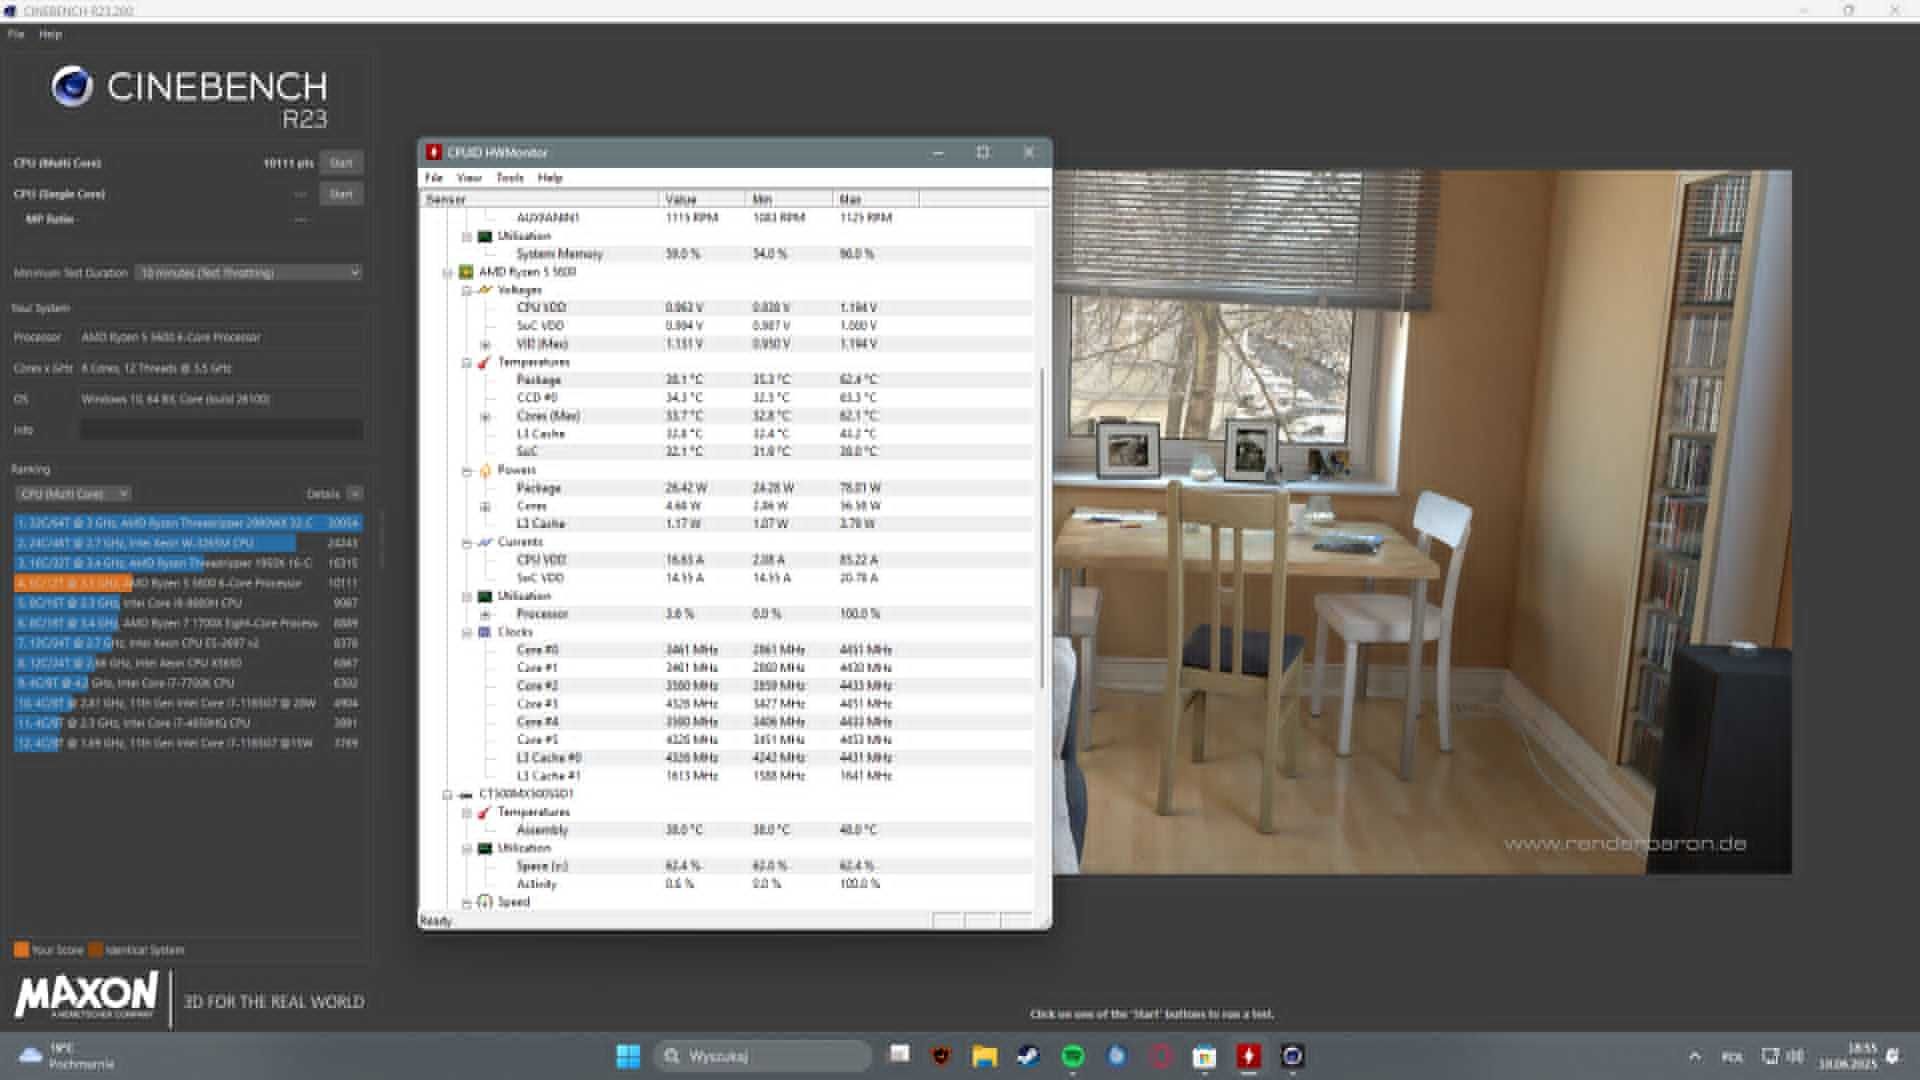Click the AMD Ryzen 5 5600 chip icon

pyautogui.click(x=466, y=272)
